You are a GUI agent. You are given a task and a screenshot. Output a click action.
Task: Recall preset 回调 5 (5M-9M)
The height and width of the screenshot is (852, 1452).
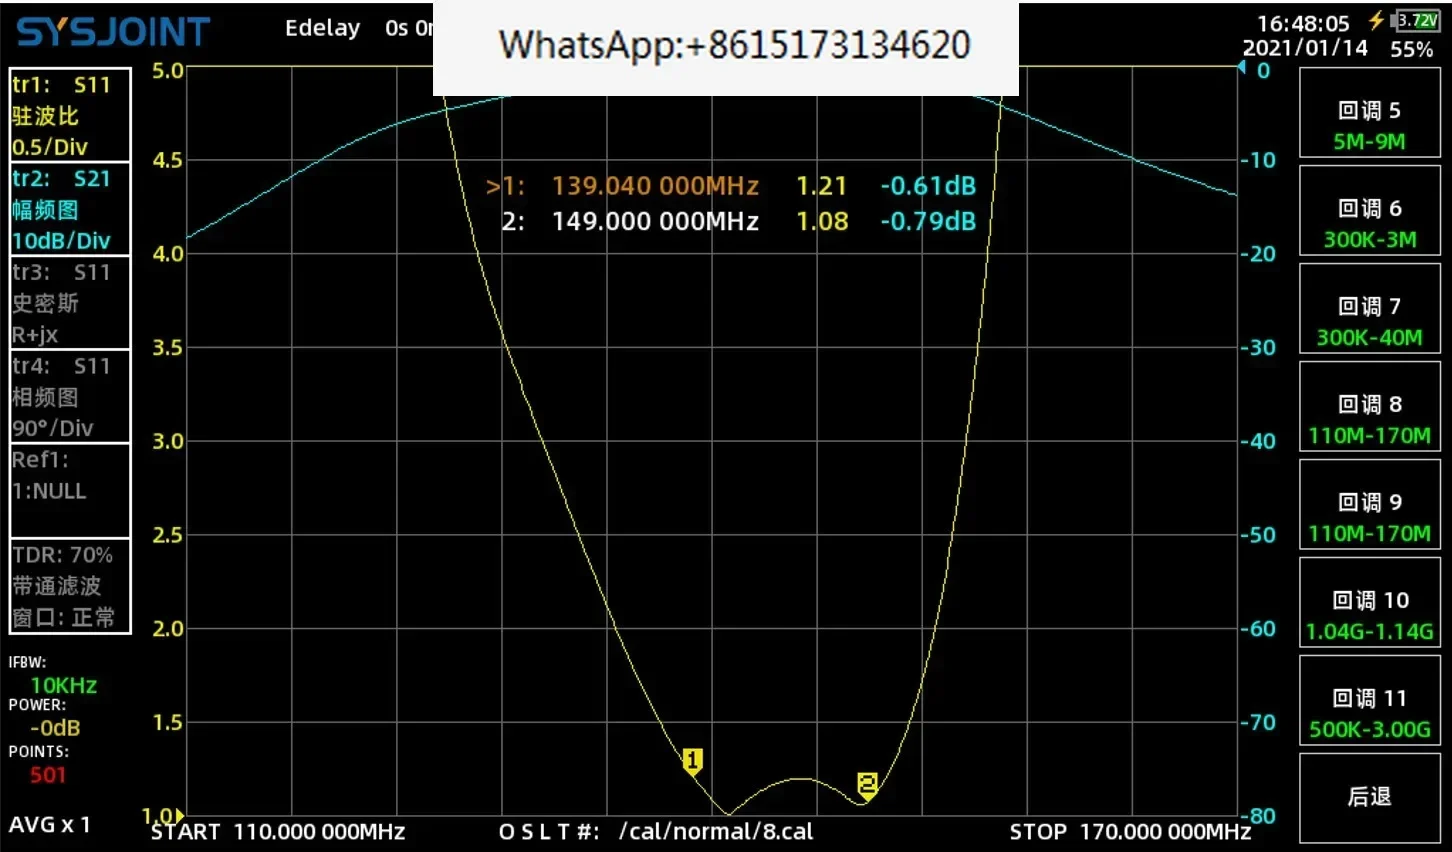(x=1369, y=115)
